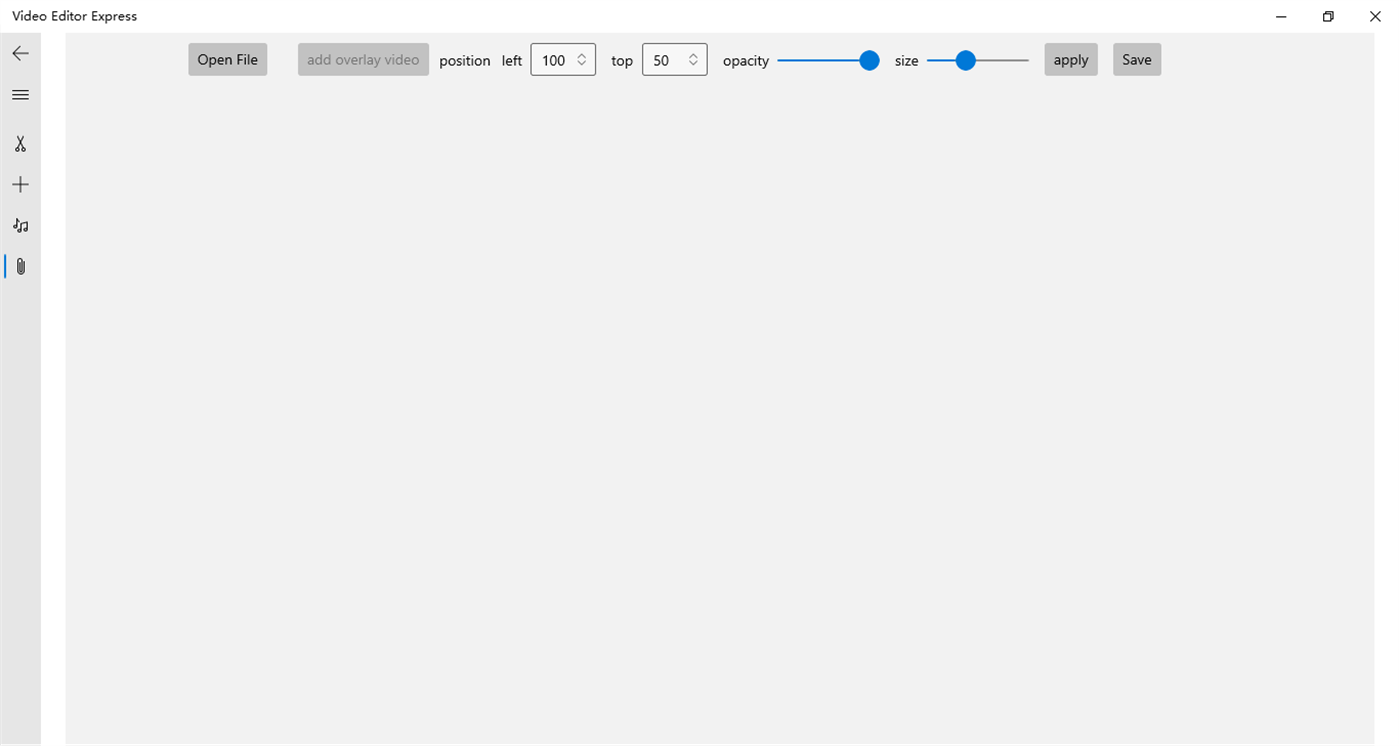Restore down the Video Editor Express window

(x=1327, y=16)
